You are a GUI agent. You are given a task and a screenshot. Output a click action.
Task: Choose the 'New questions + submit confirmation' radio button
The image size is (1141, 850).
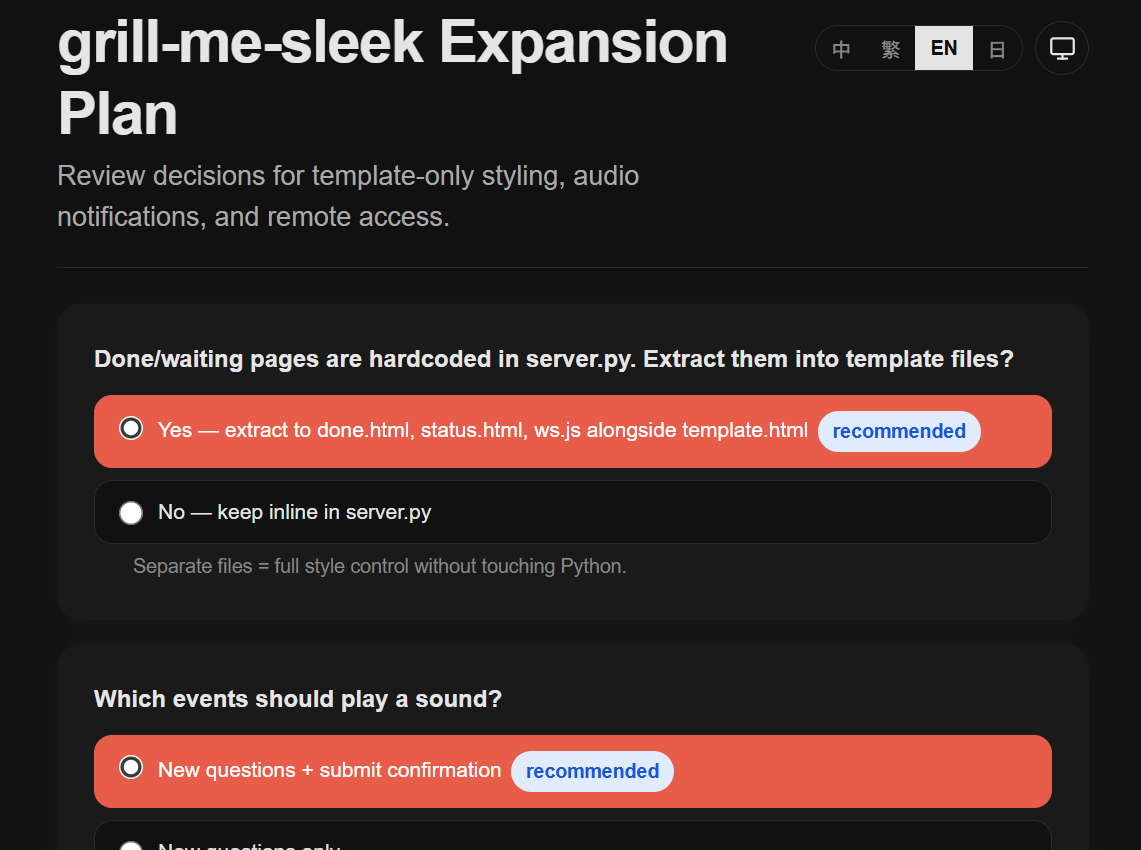[x=131, y=767]
